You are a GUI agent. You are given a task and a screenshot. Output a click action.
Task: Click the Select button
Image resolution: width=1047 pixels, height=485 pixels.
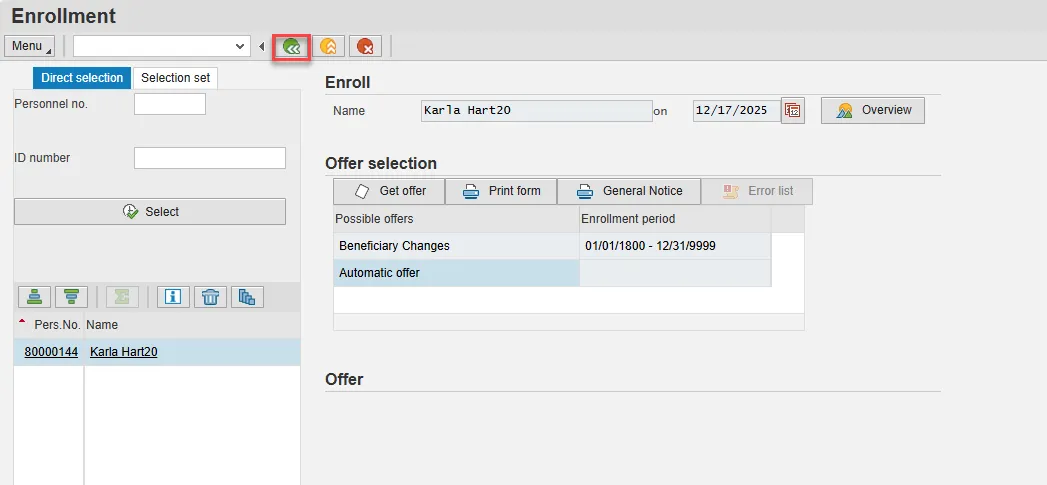tap(150, 212)
